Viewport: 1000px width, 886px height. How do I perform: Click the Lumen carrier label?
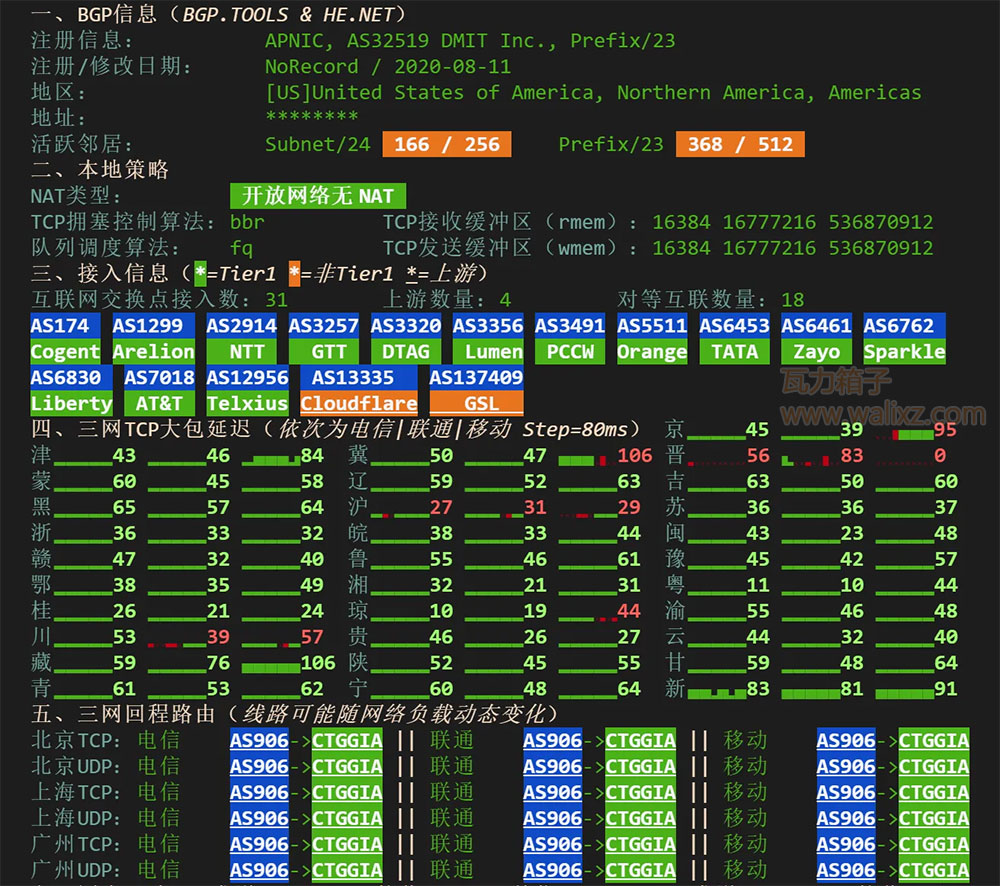488,351
